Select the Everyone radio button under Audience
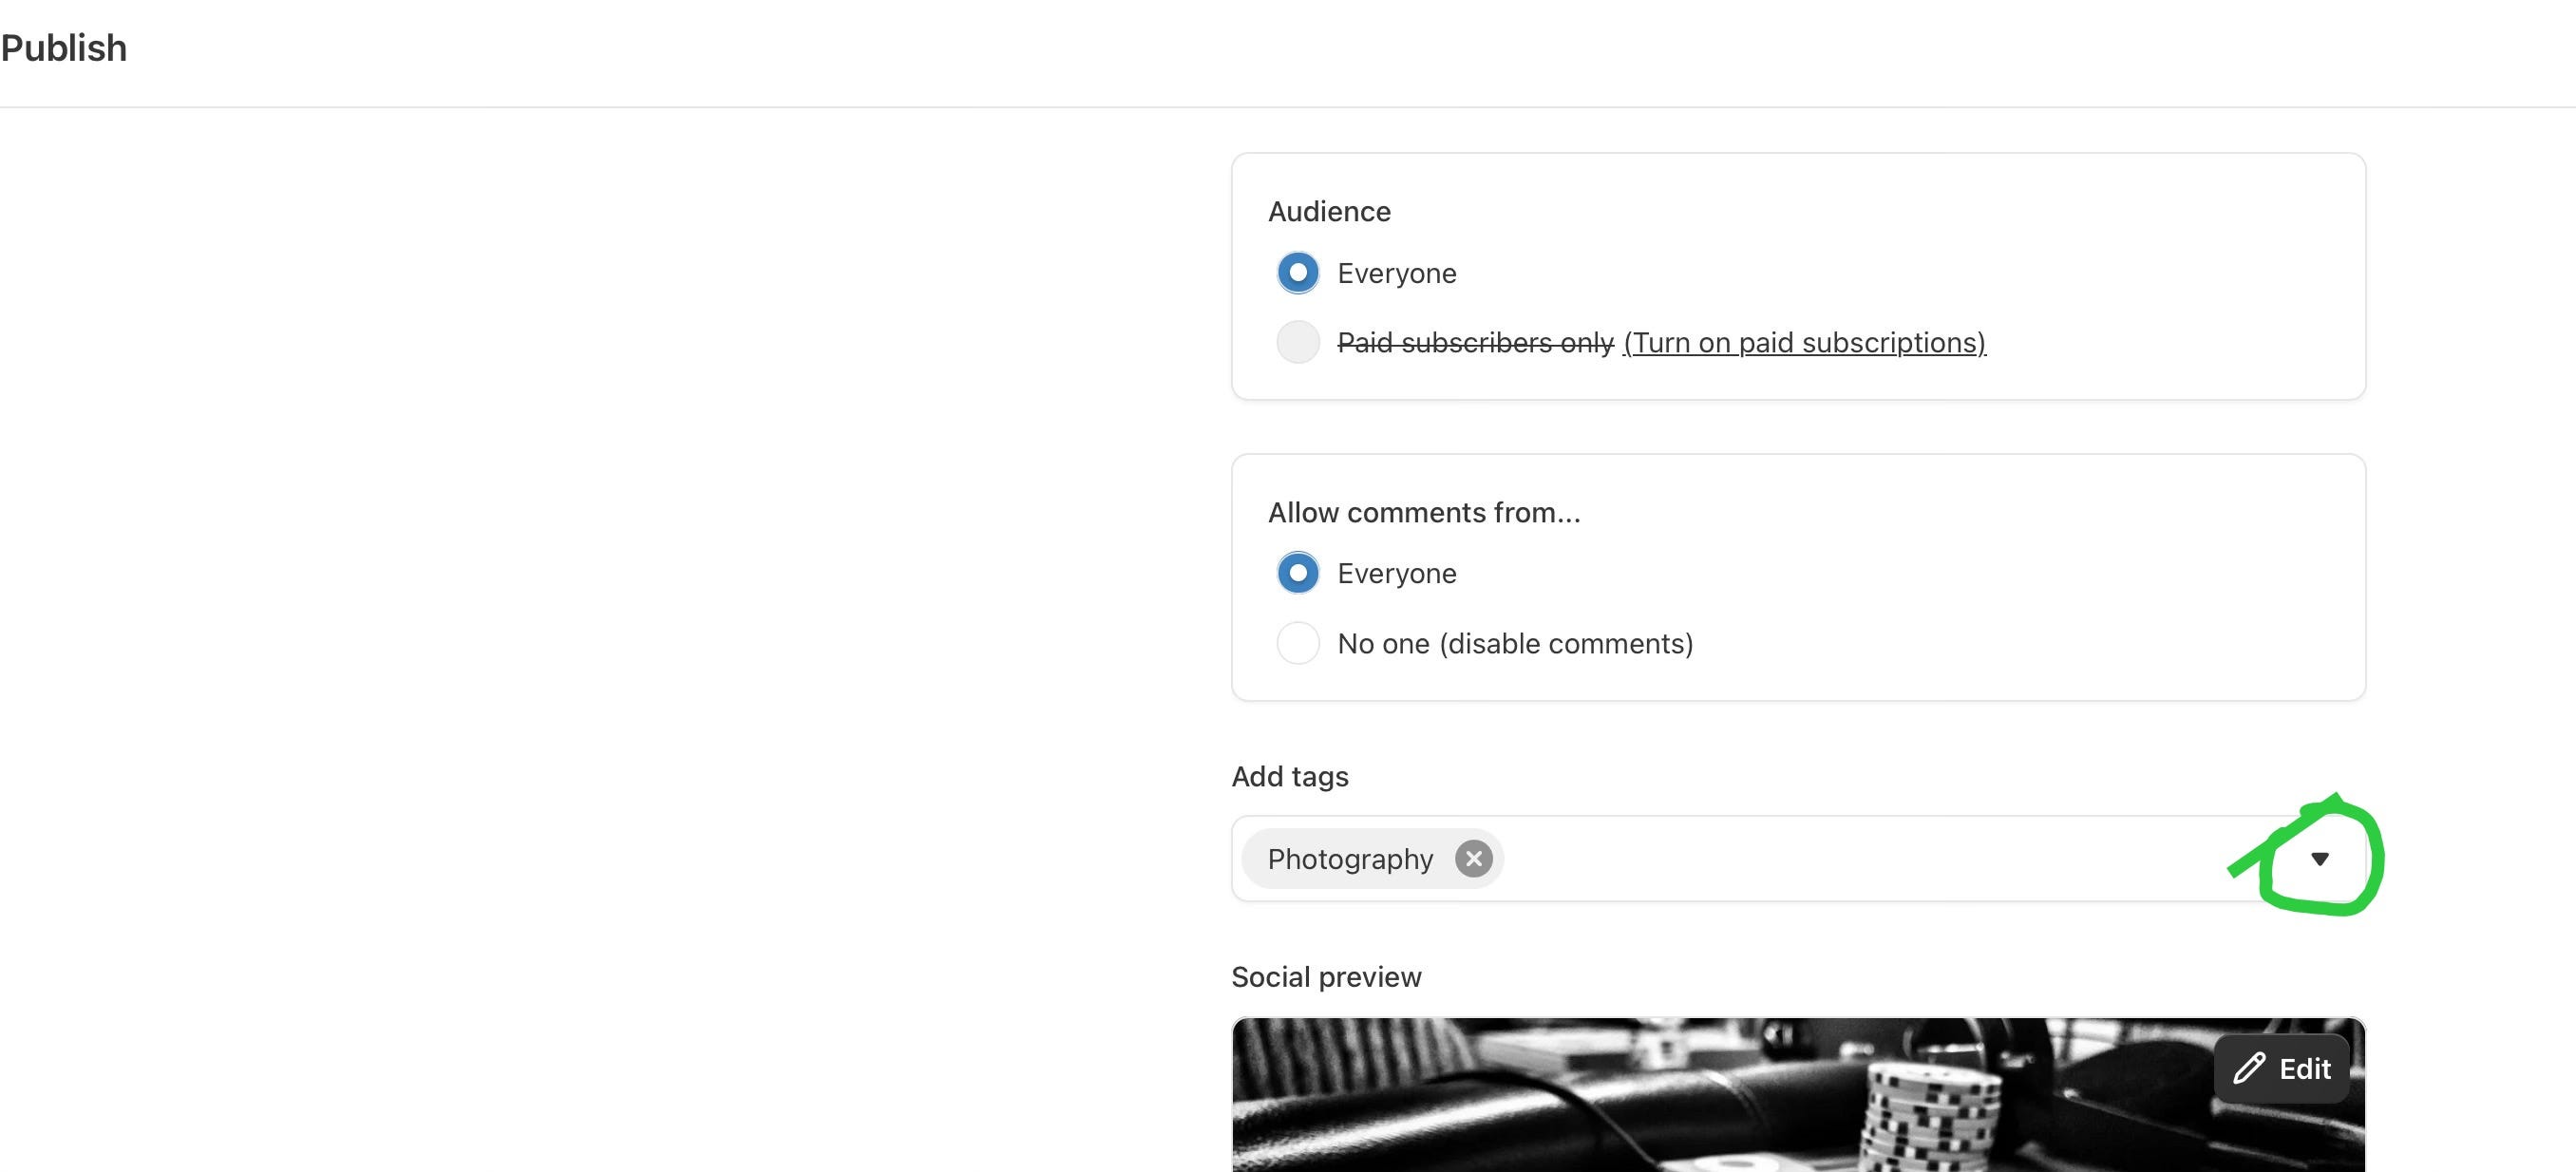Image resolution: width=2576 pixels, height=1172 pixels. pos(1298,273)
